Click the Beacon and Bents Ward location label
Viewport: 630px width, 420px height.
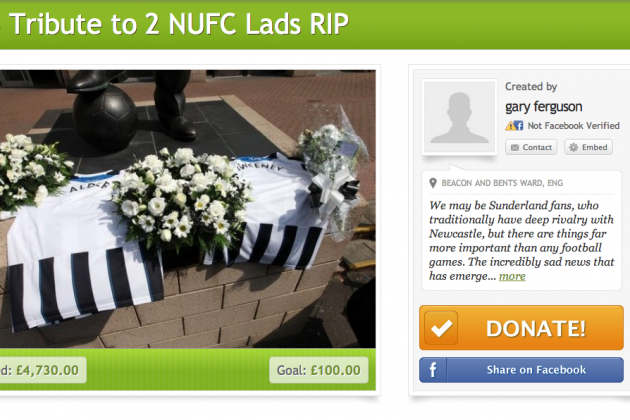[502, 183]
